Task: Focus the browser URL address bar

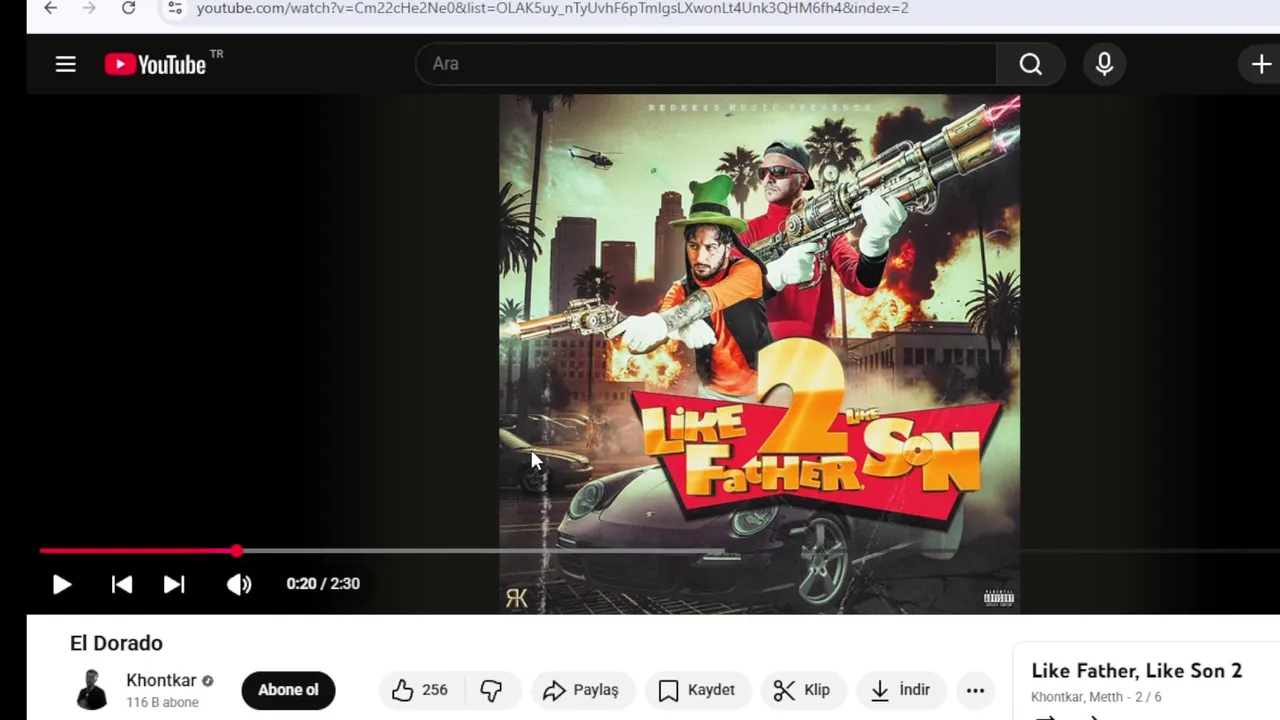Action: (x=552, y=8)
